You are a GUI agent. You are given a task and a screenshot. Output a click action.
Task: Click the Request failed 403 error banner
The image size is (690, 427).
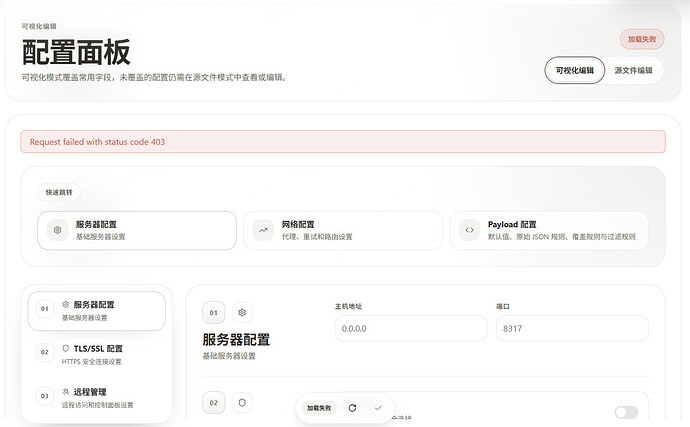coord(343,142)
